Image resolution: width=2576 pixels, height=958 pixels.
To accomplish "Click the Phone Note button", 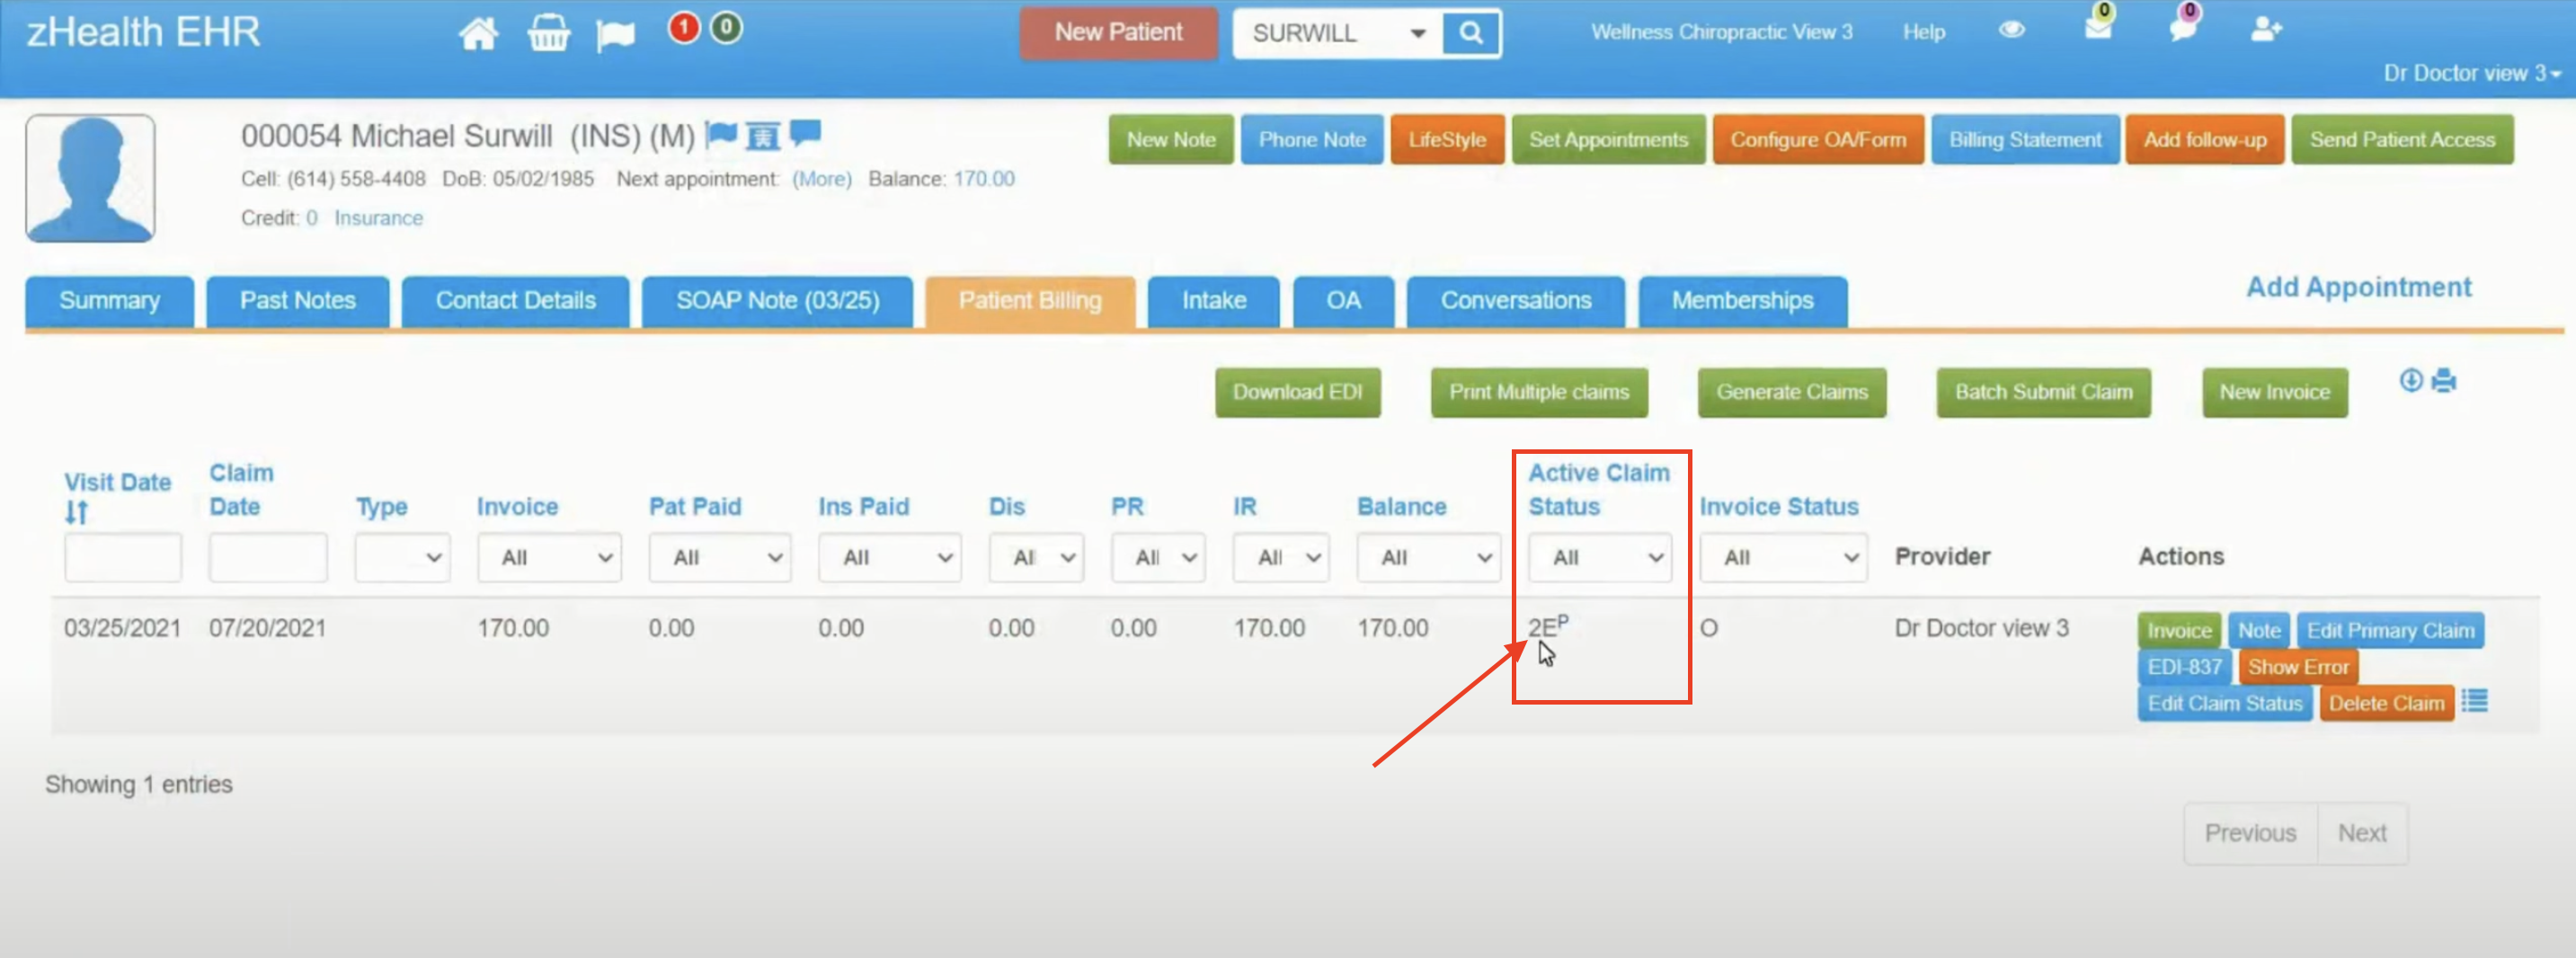I will [x=1311, y=140].
